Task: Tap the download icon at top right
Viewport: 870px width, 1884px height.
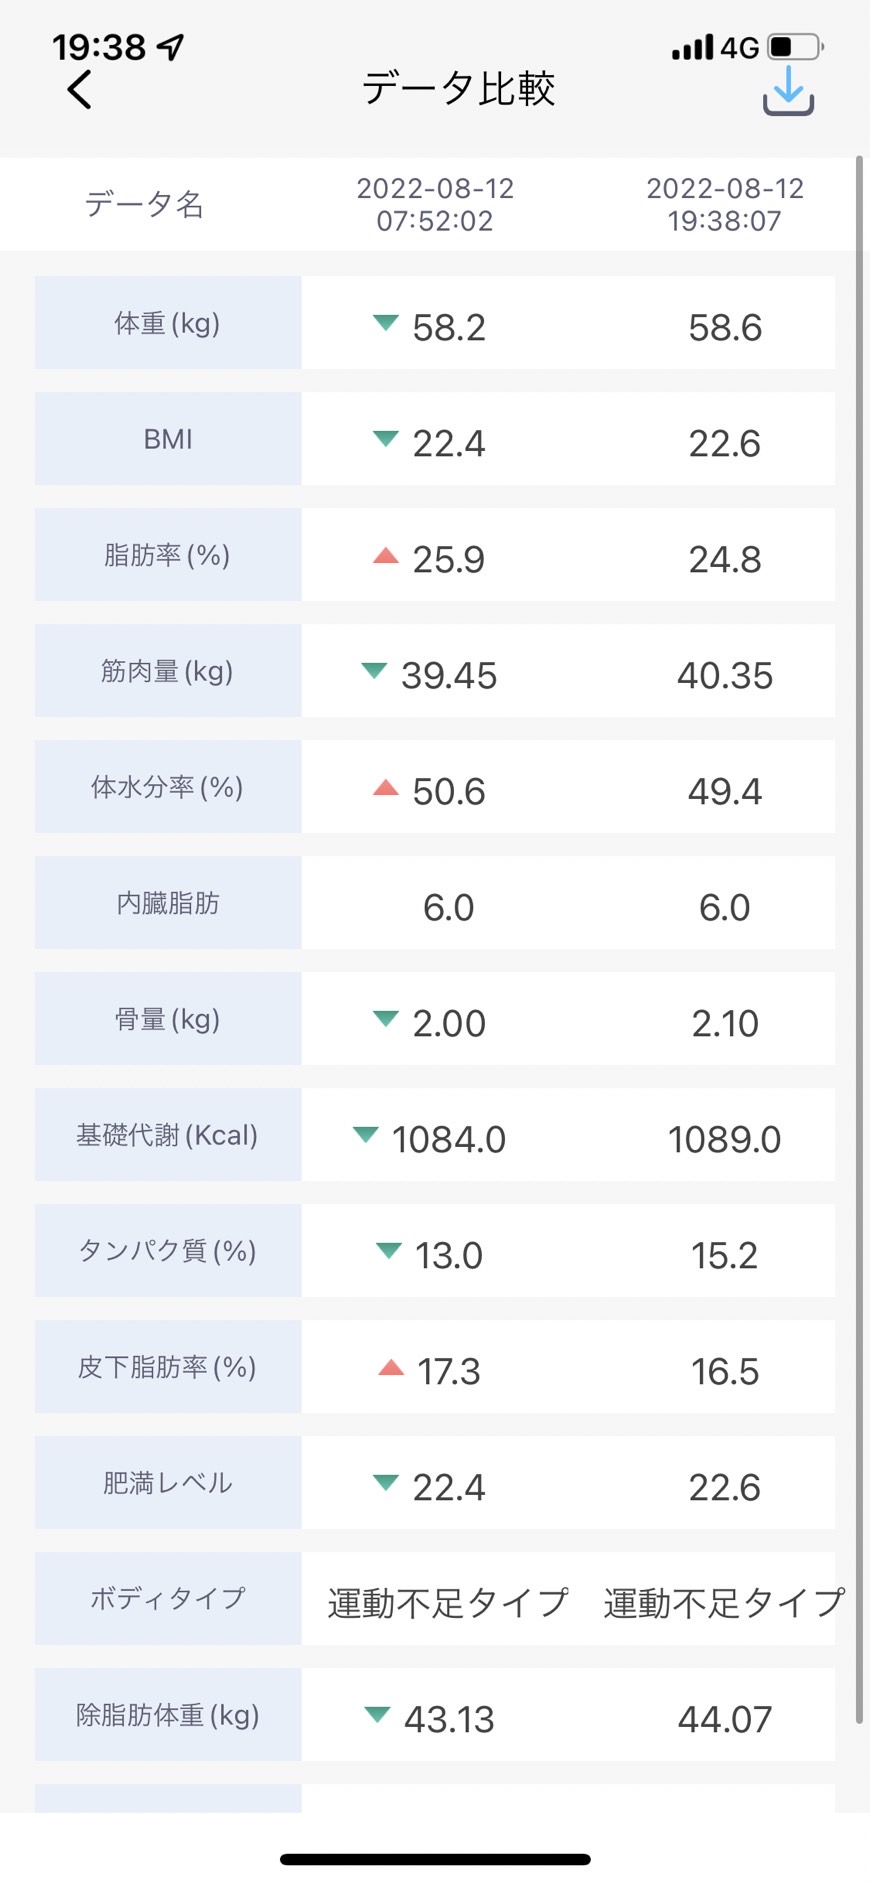Action: [x=789, y=90]
